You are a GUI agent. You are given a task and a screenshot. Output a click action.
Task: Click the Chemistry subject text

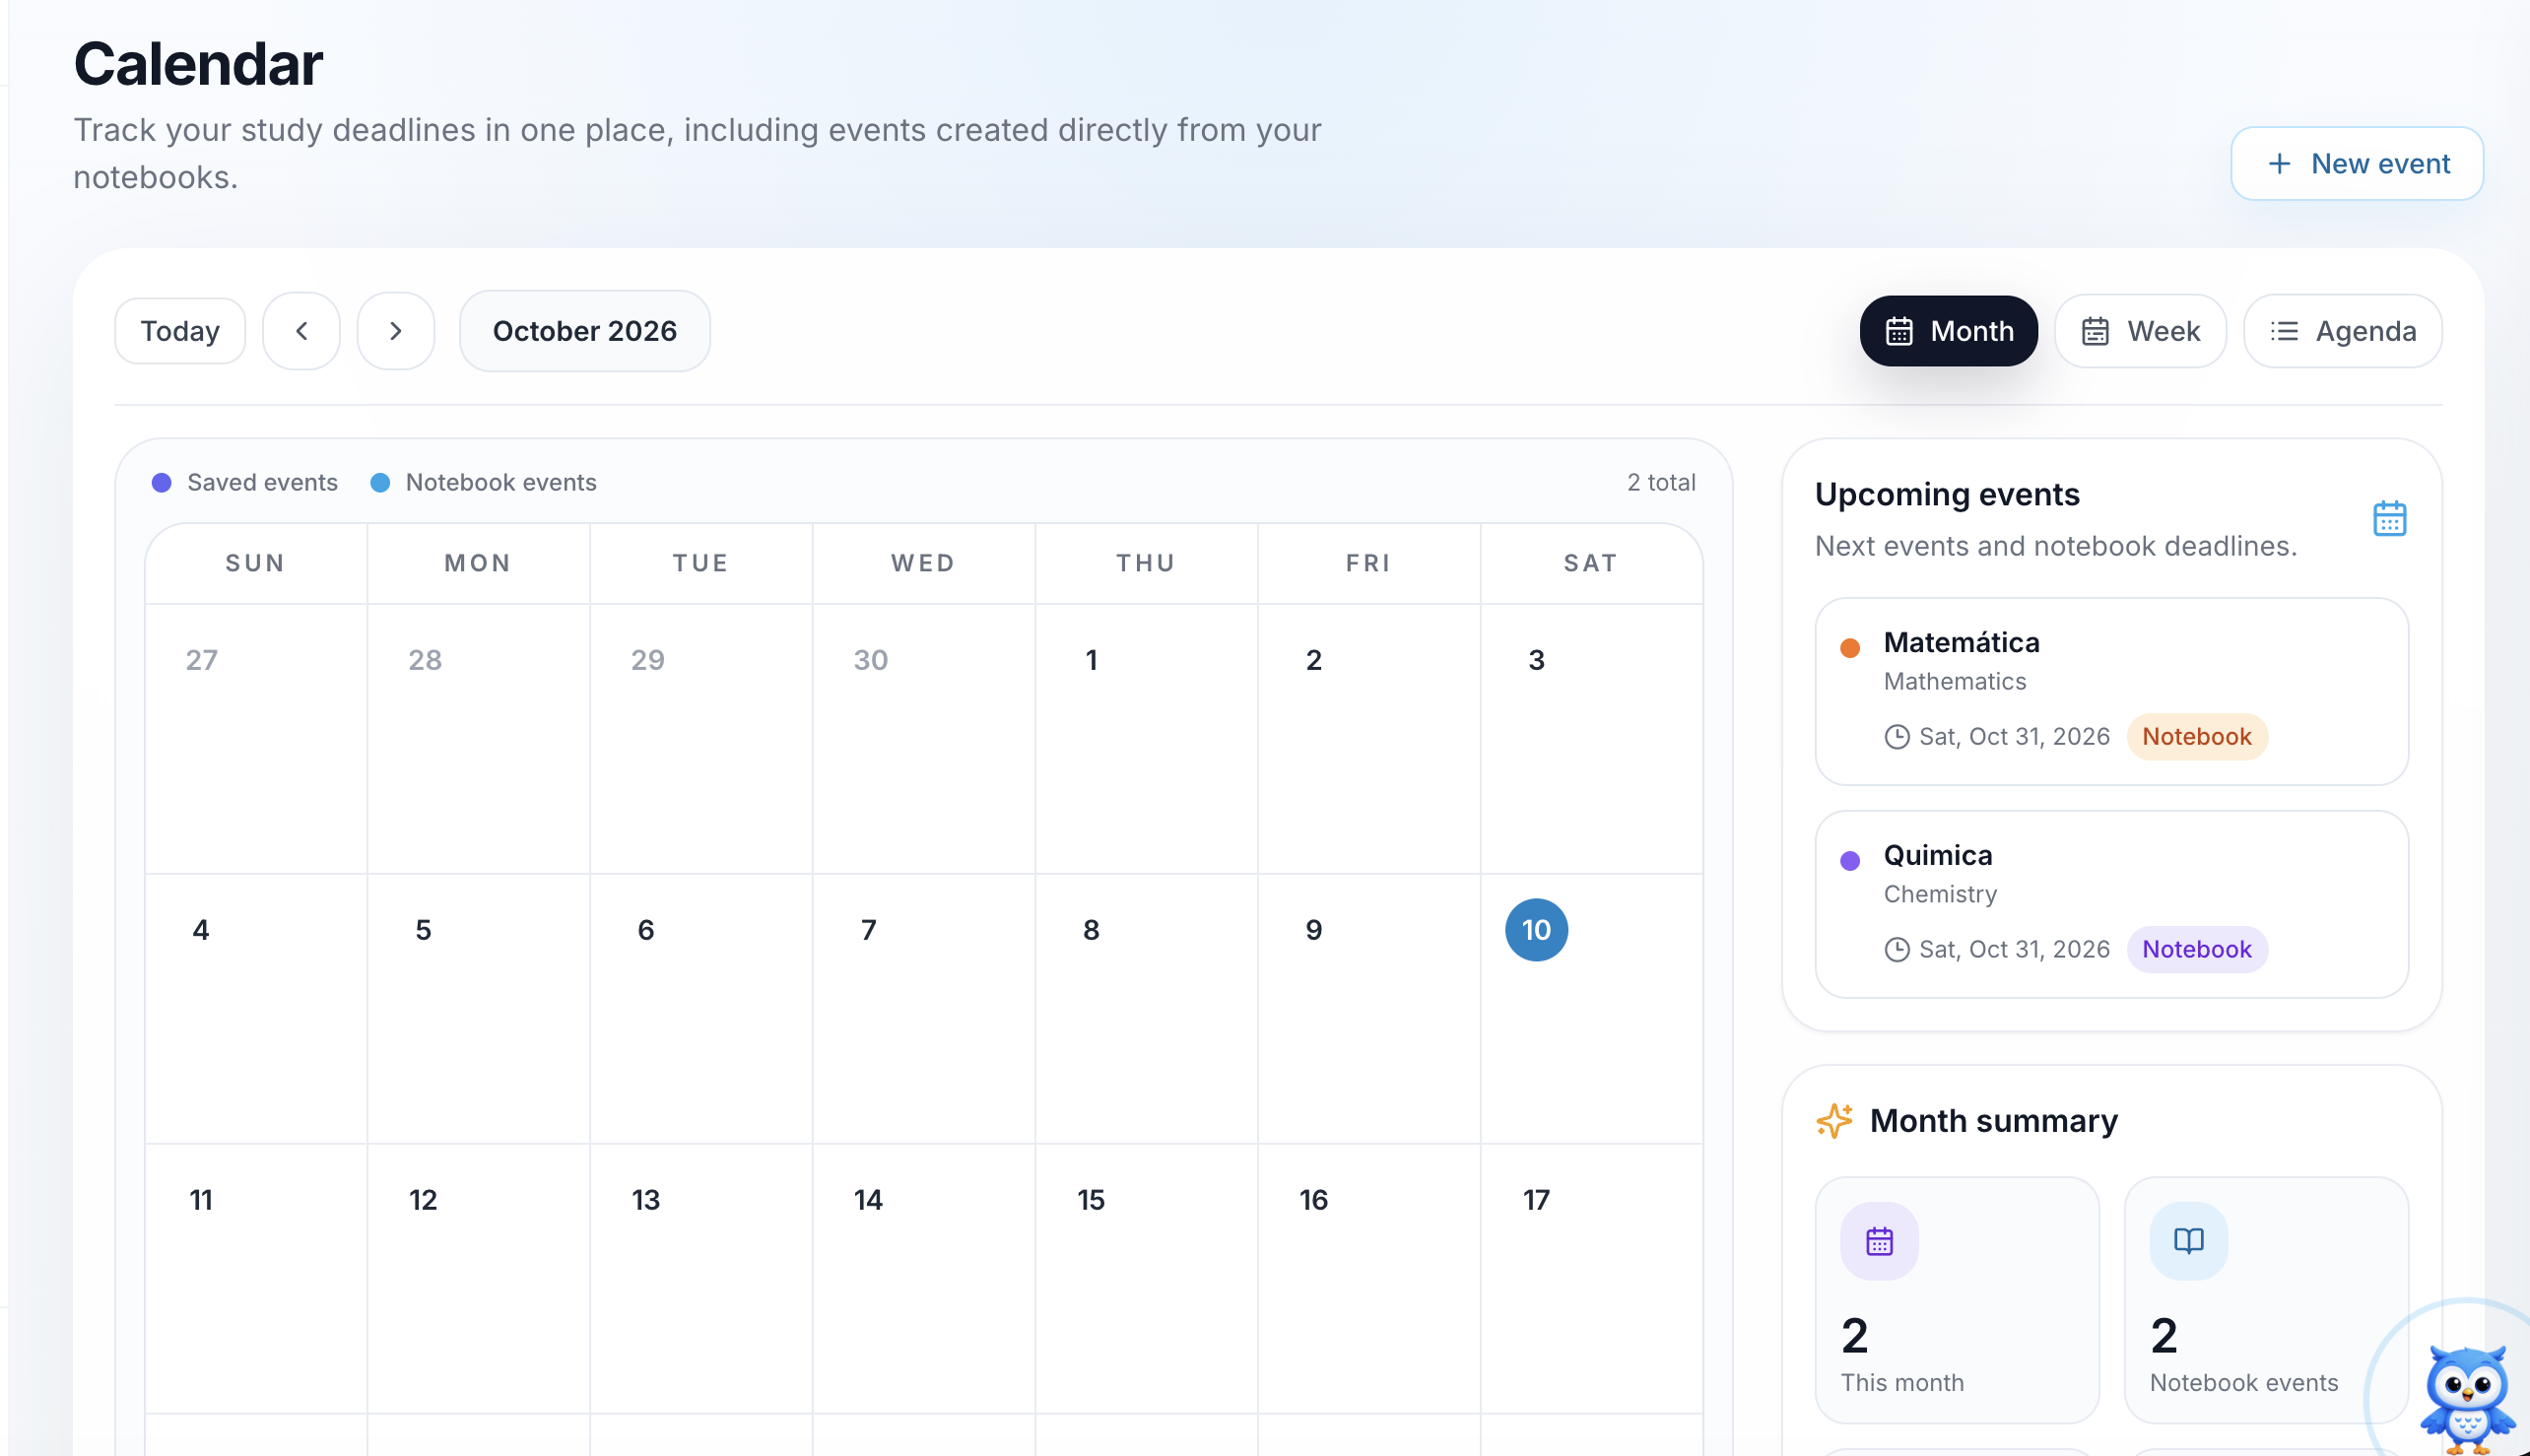[x=1940, y=895]
